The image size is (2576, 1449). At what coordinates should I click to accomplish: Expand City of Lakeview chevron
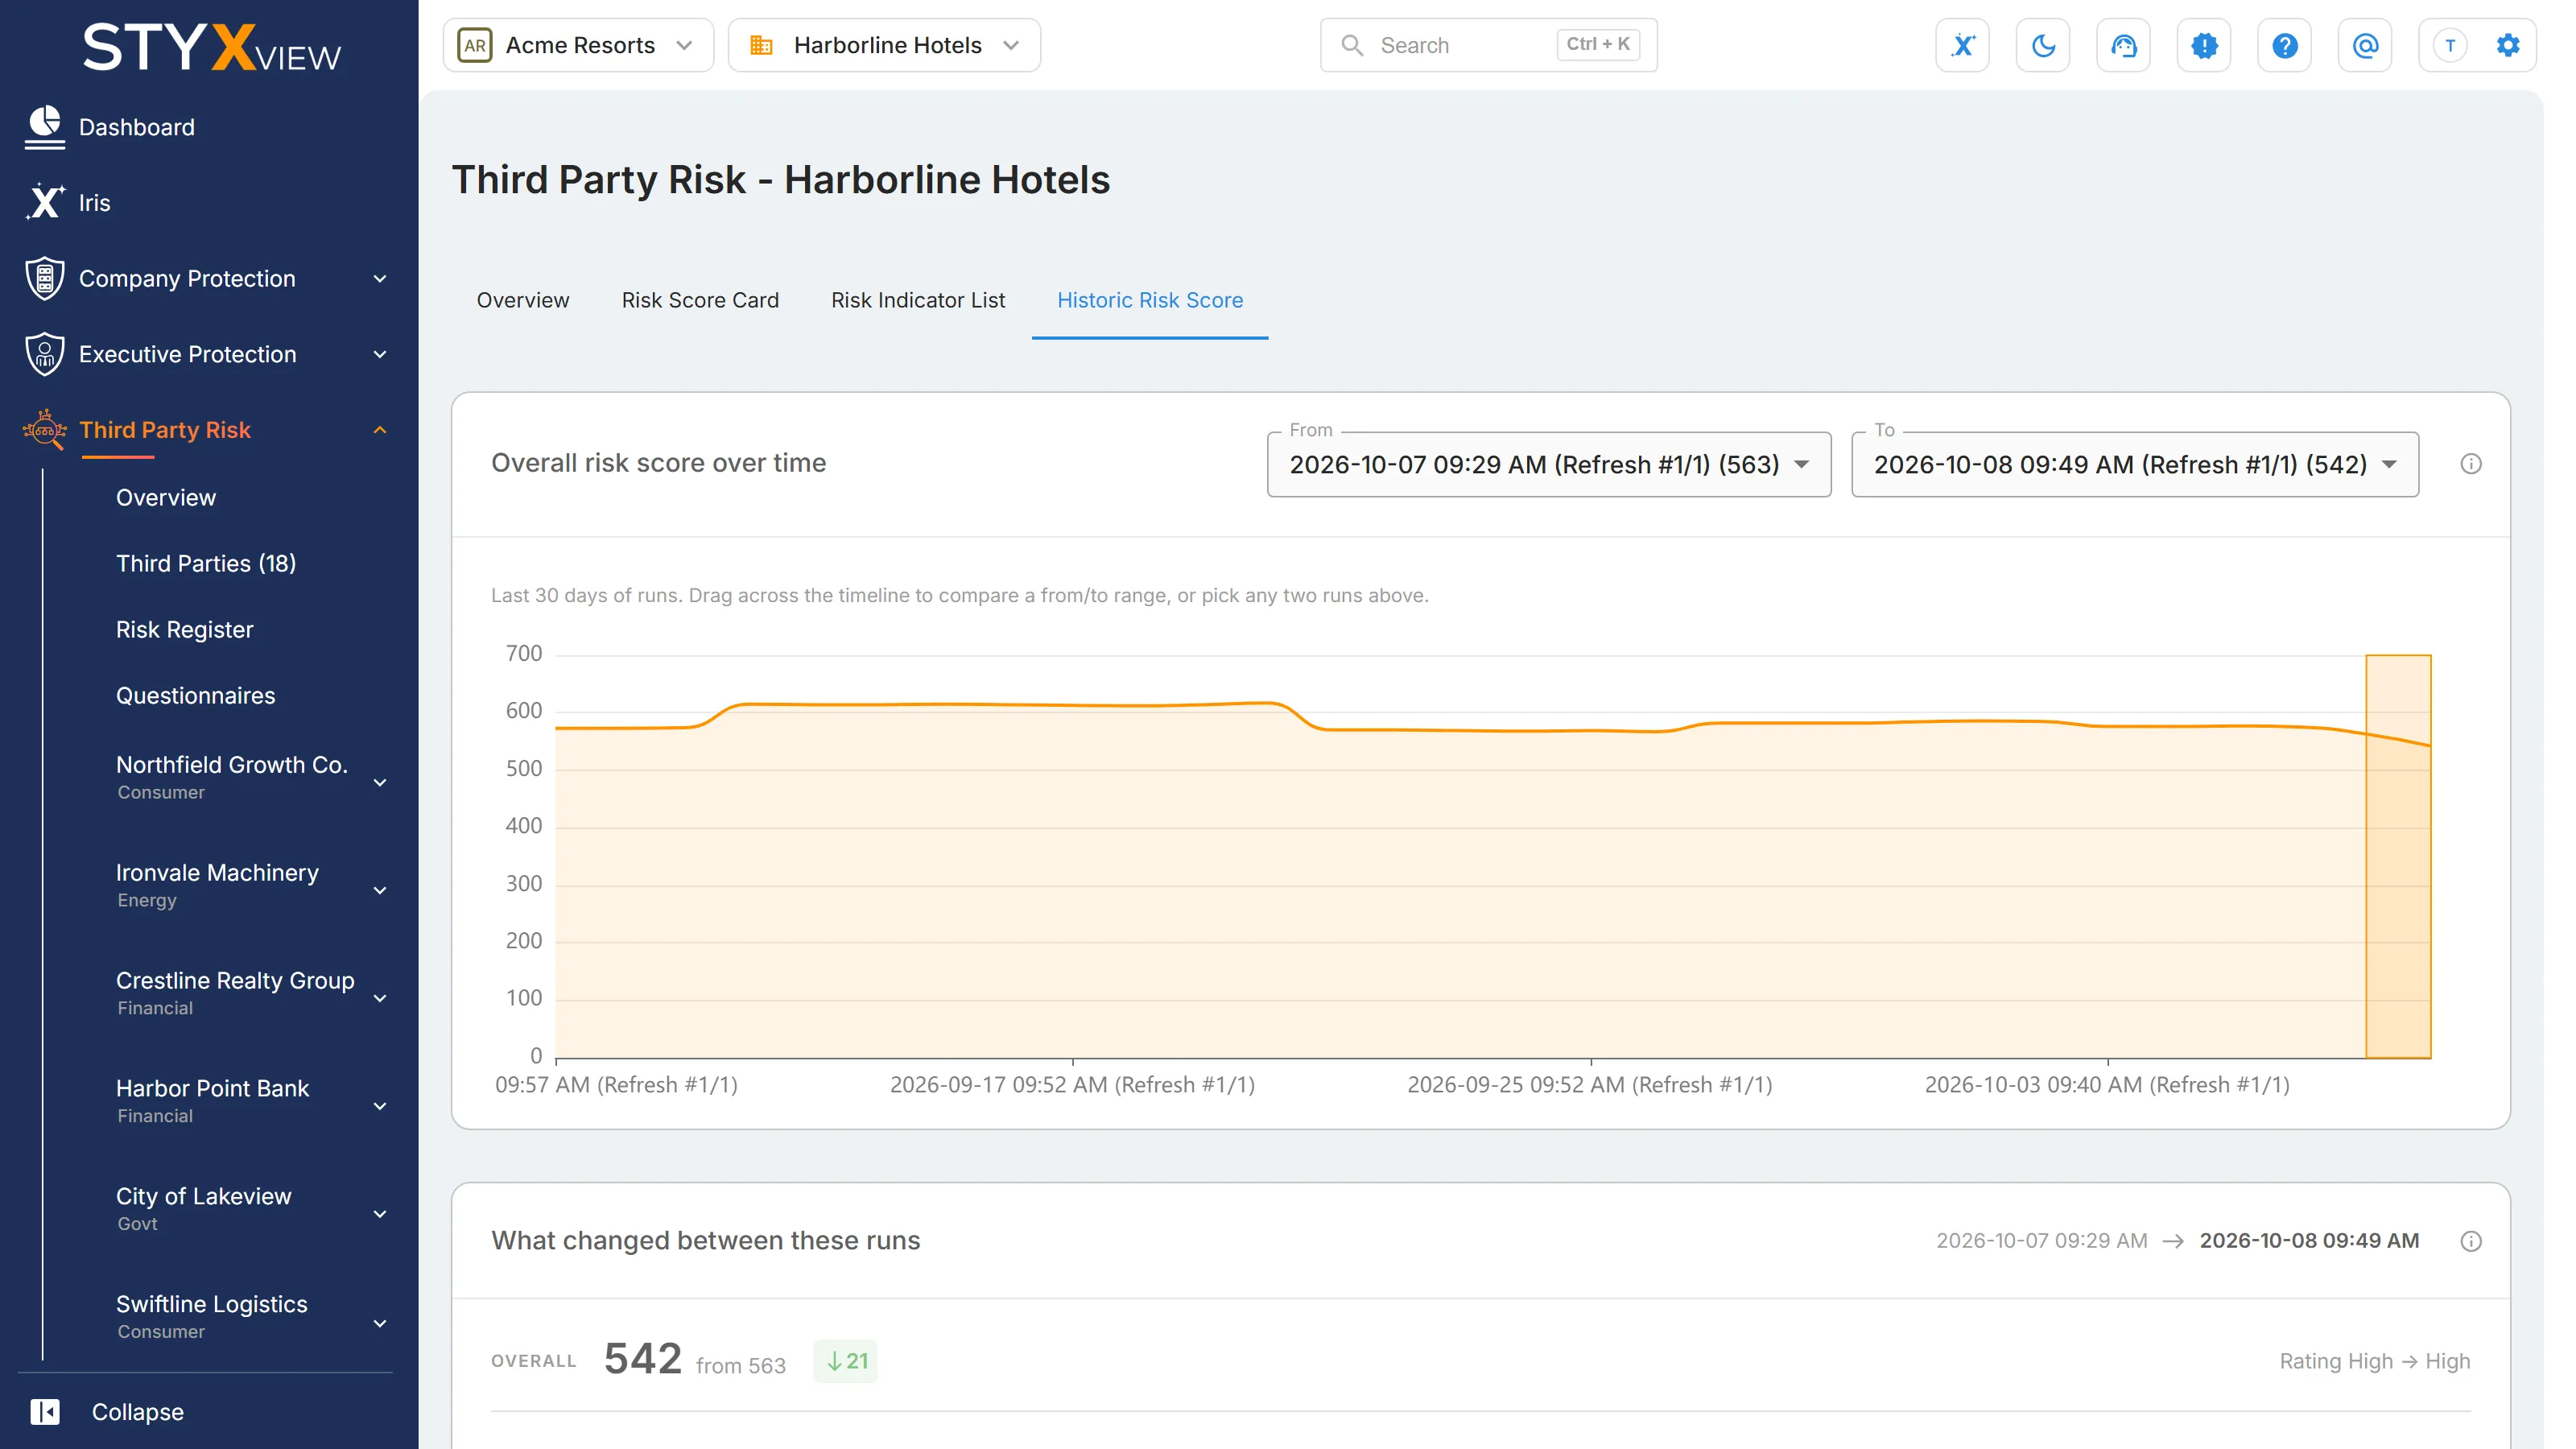(x=380, y=1214)
